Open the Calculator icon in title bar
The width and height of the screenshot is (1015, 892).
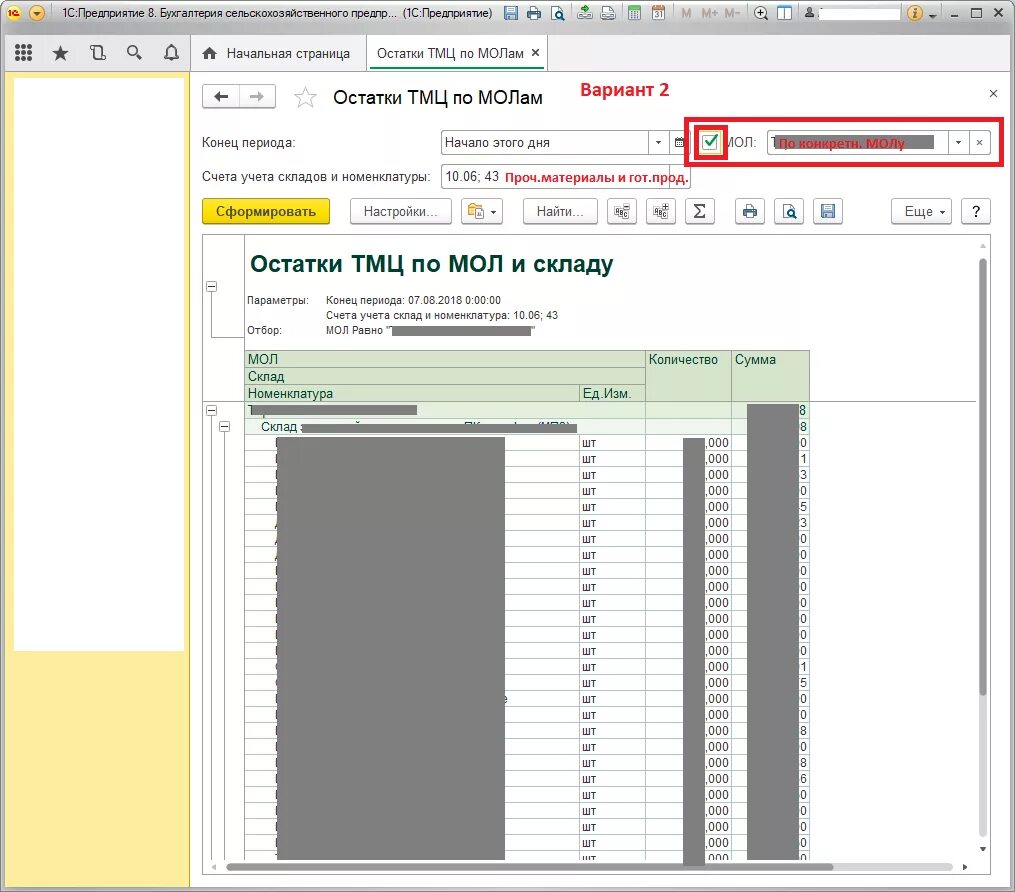pos(634,13)
